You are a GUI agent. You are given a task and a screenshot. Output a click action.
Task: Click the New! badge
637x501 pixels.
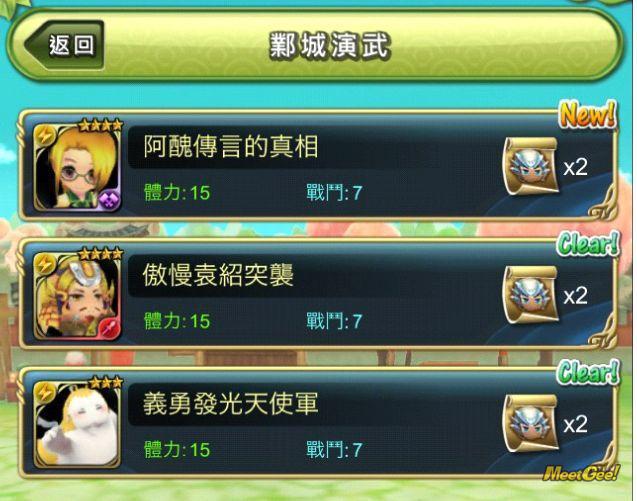pyautogui.click(x=587, y=115)
